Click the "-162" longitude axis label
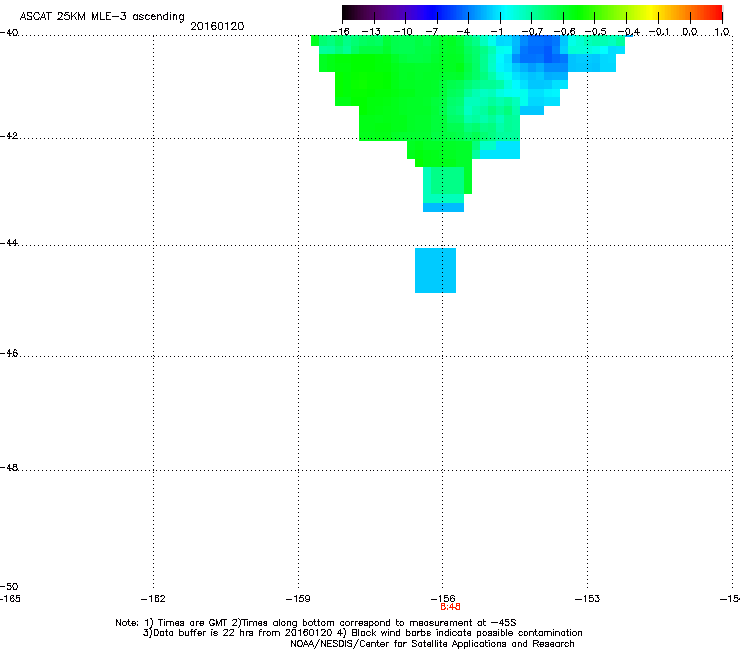The width and height of the screenshot is (740, 650). [x=153, y=599]
